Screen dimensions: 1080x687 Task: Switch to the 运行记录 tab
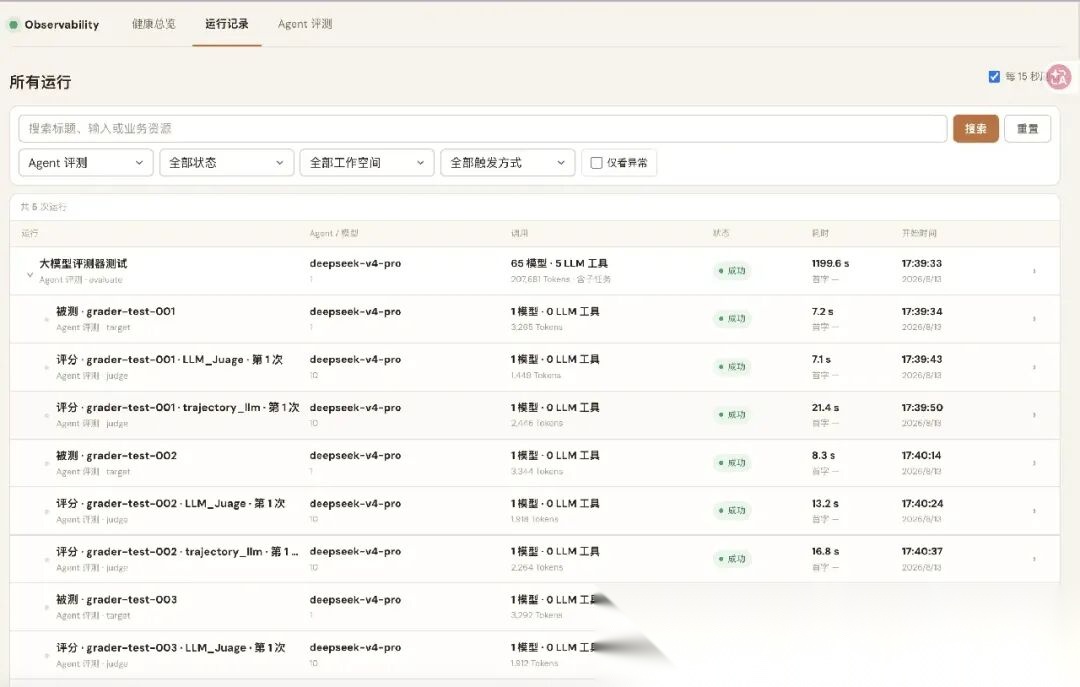(227, 24)
